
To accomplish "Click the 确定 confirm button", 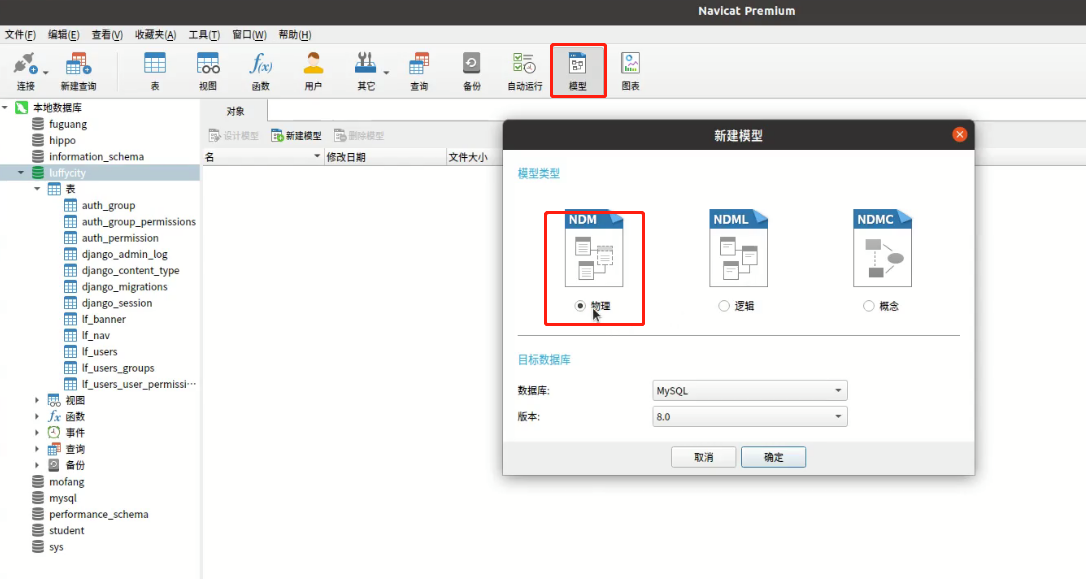I will click(x=773, y=457).
